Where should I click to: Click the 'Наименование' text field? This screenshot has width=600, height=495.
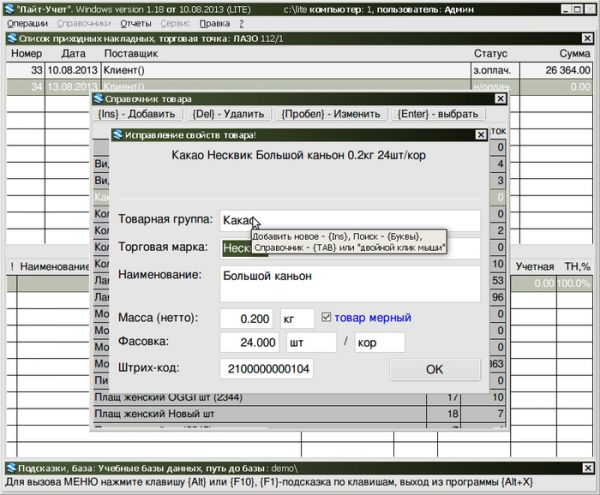coord(348,283)
